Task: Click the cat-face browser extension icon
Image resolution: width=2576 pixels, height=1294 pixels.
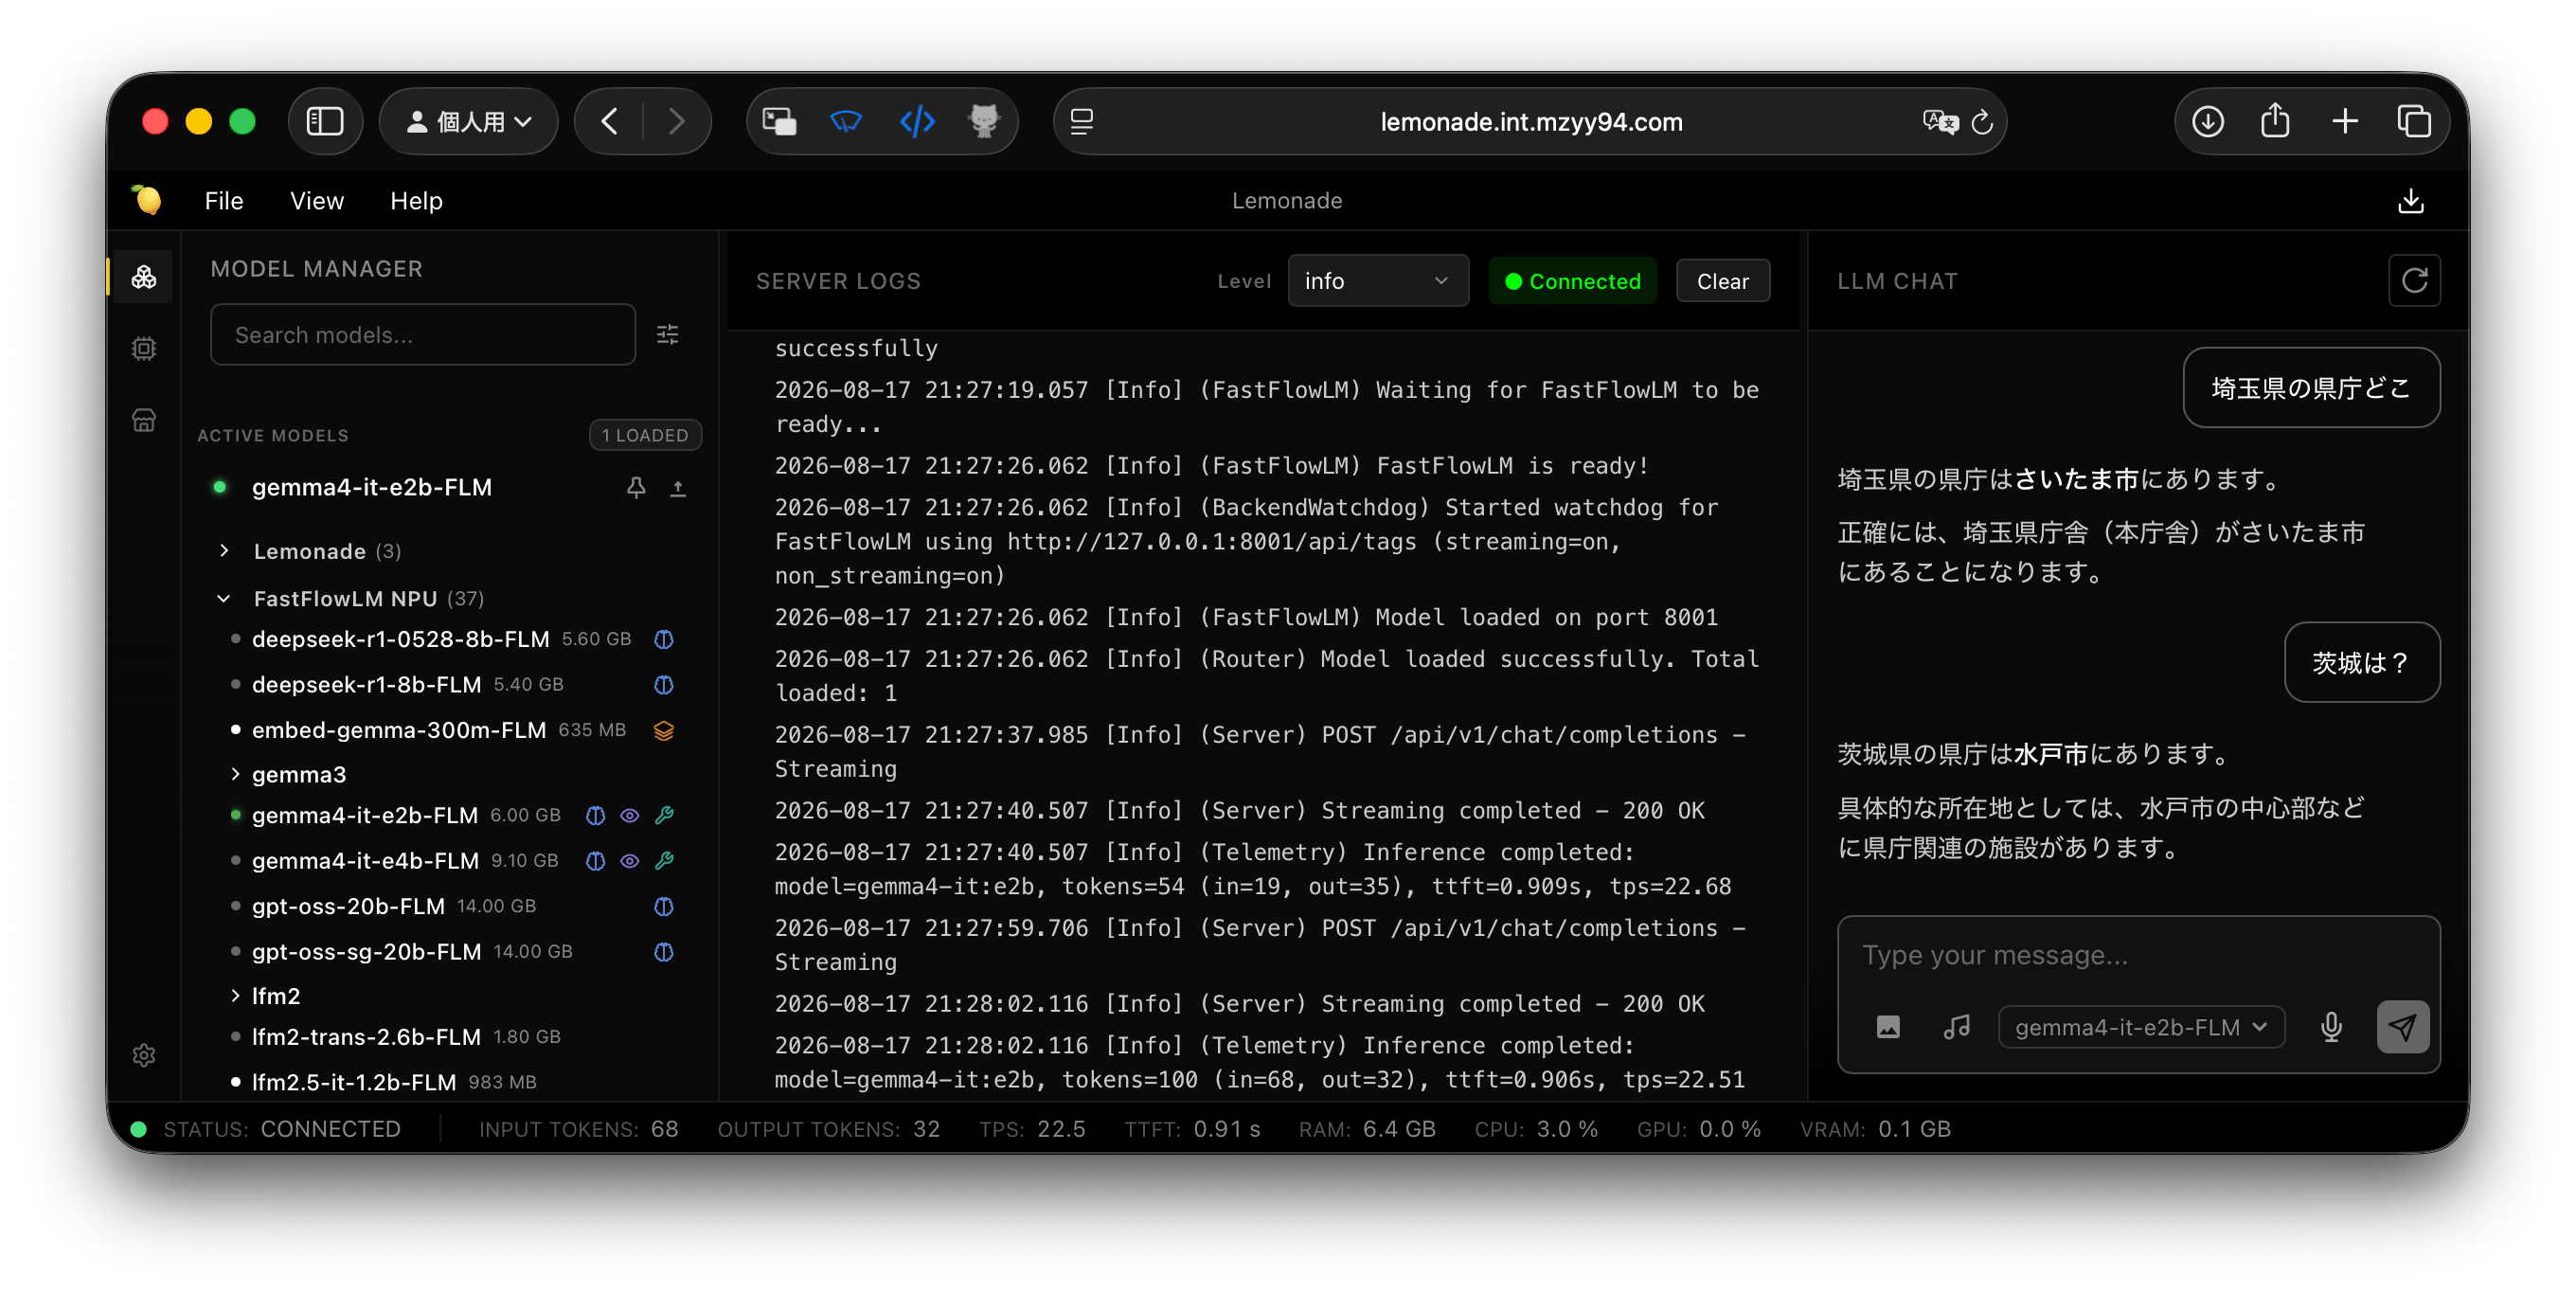Action: tap(985, 122)
